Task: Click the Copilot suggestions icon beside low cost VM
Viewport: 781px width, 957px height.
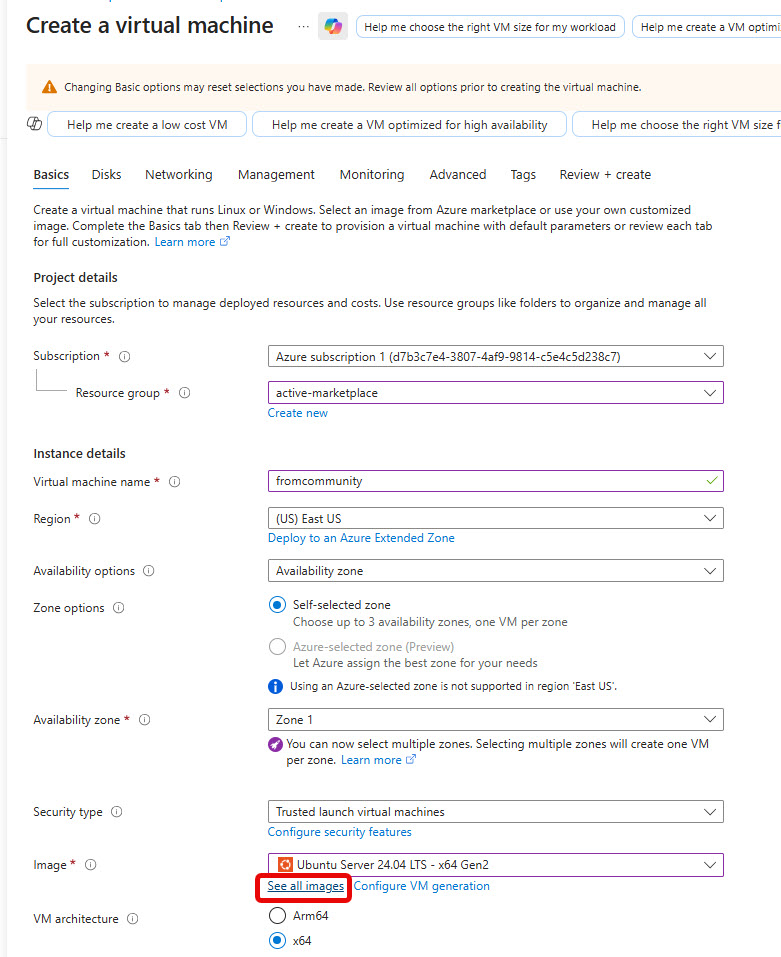Action: (x=35, y=124)
